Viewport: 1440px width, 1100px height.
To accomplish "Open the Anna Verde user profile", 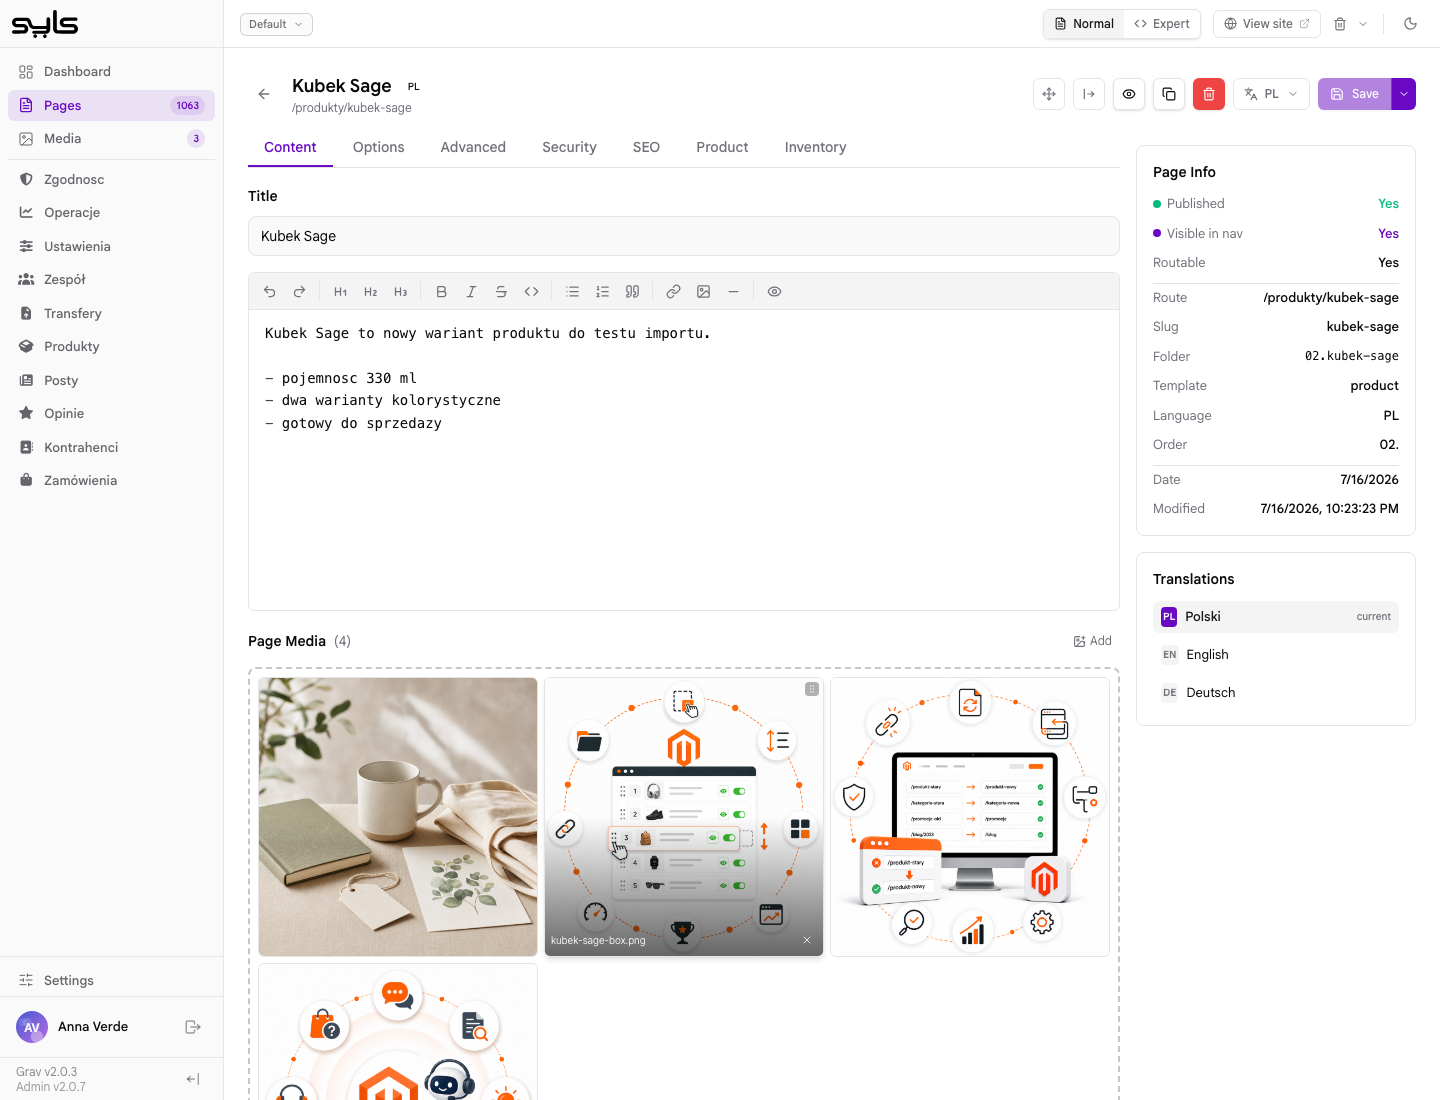I will point(72,1027).
